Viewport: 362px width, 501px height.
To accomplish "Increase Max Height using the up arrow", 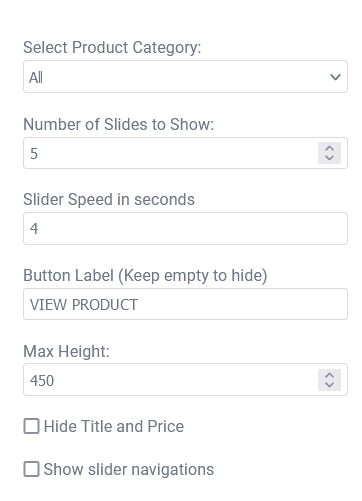I will tap(329, 375).
